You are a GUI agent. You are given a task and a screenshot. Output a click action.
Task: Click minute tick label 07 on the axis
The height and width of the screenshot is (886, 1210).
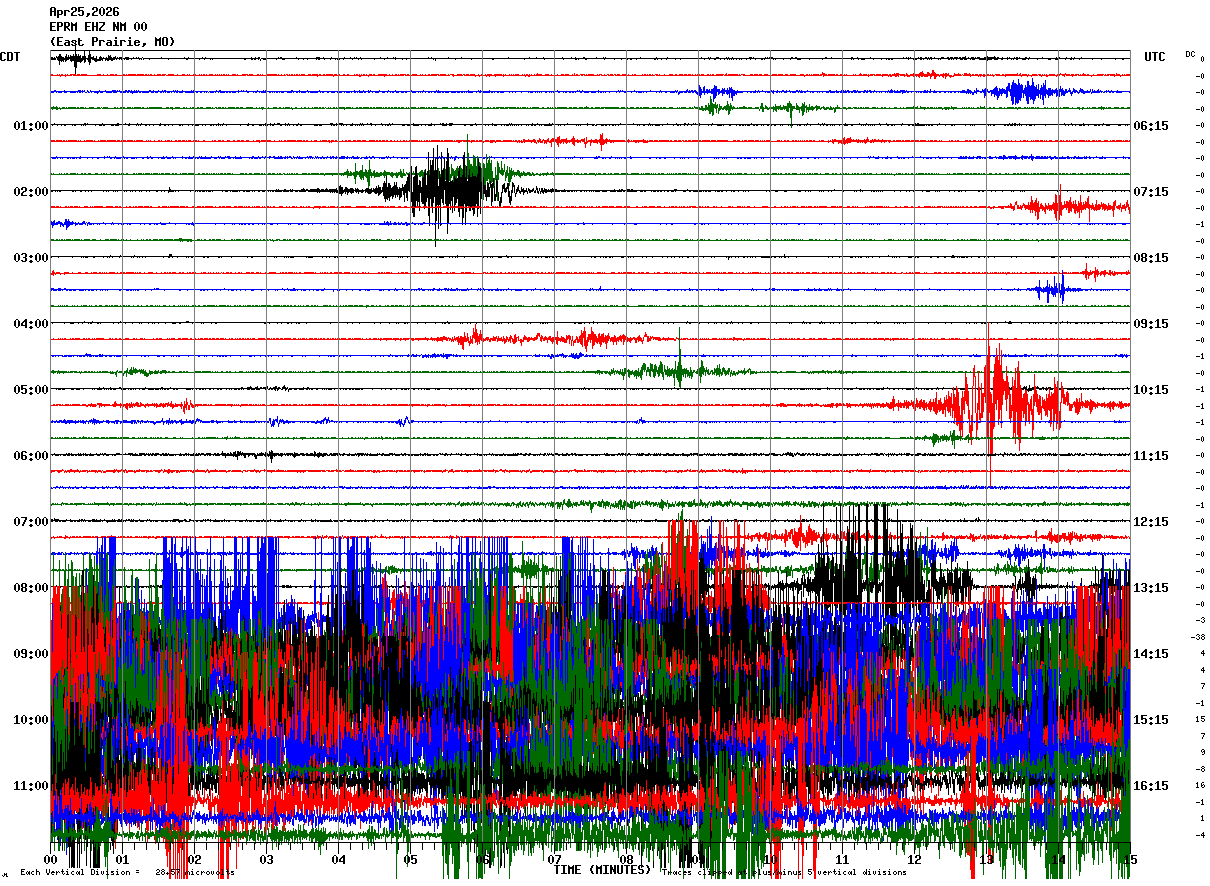pyautogui.click(x=554, y=860)
